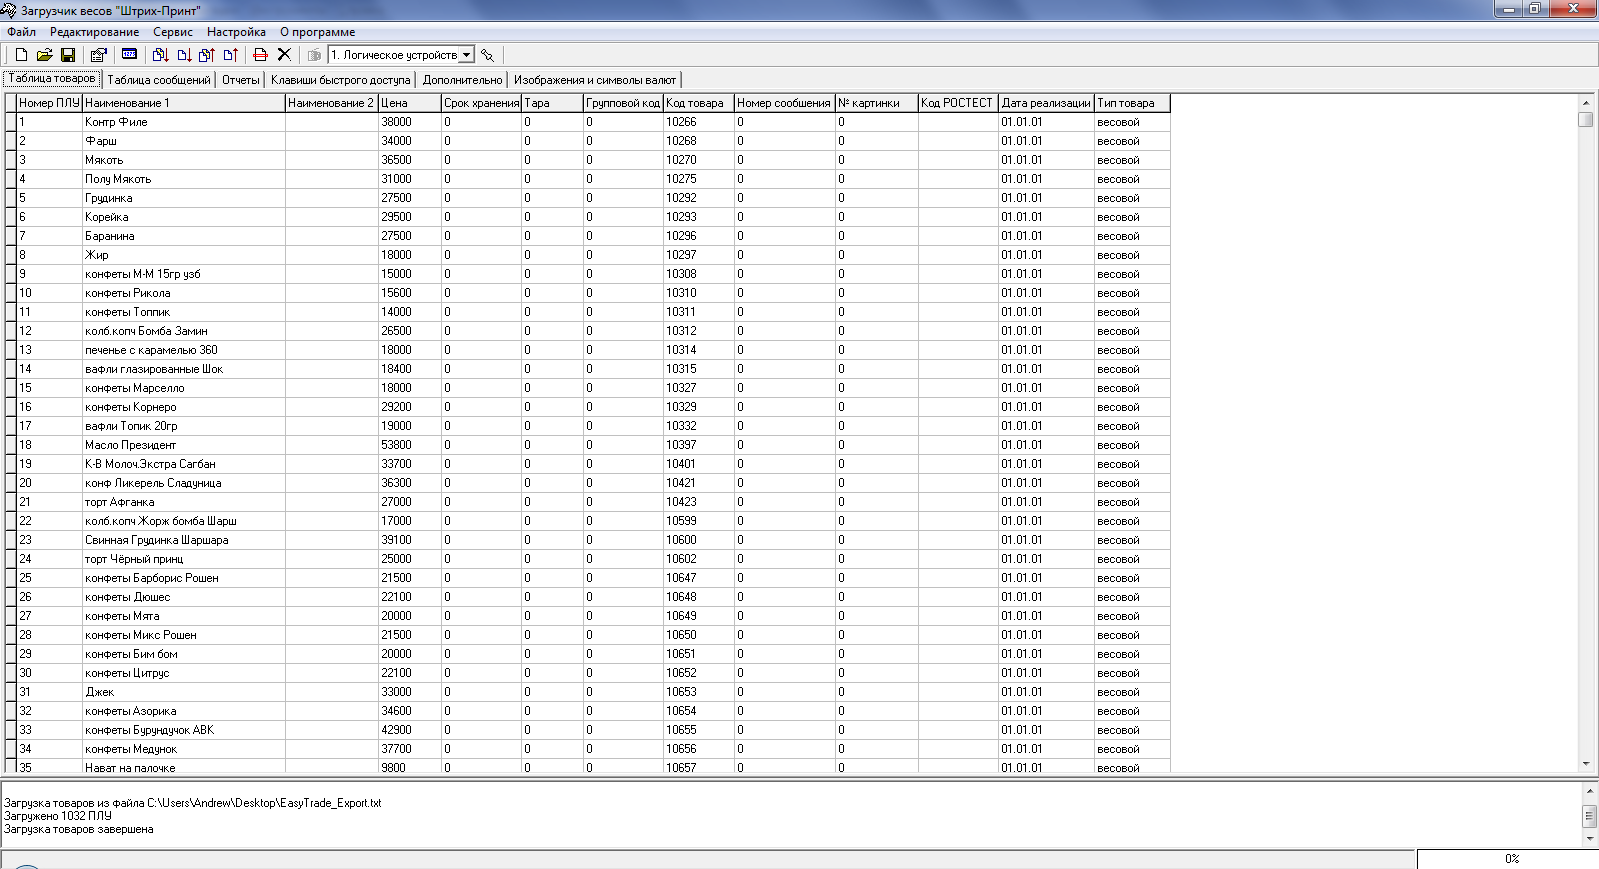Viewport: 1599px width, 869px height.
Task: Switch to Таблица сообщений tab
Action: [159, 80]
